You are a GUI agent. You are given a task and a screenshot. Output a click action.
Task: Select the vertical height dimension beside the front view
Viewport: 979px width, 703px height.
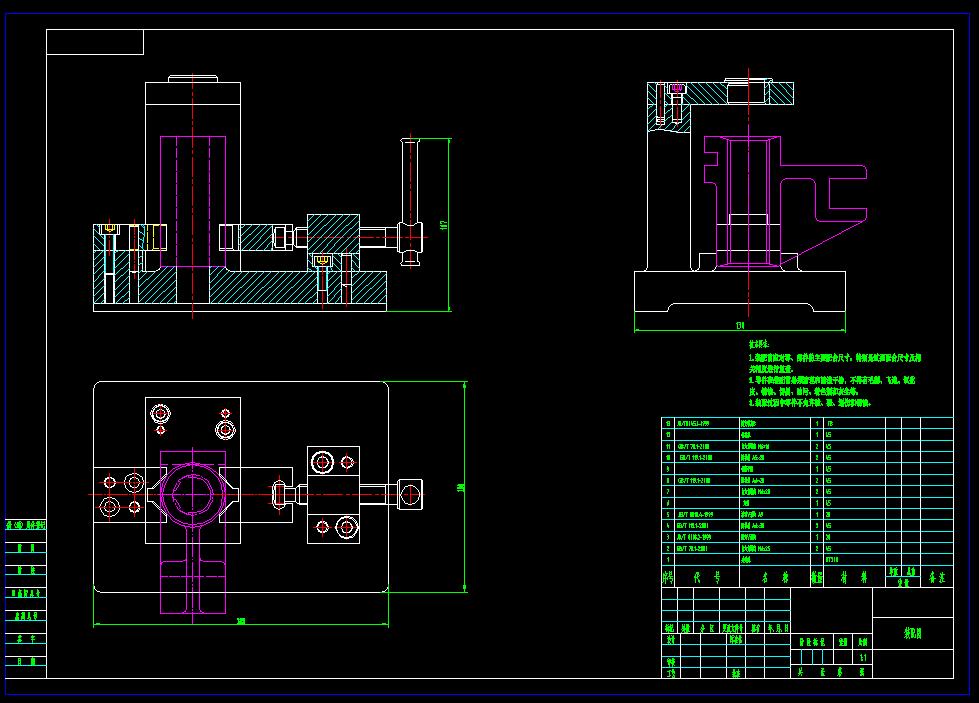click(x=444, y=224)
